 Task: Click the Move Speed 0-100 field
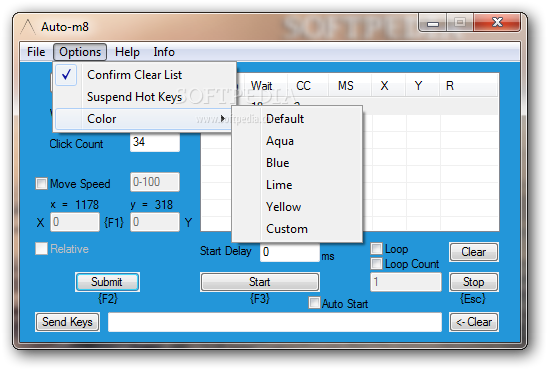coord(155,182)
